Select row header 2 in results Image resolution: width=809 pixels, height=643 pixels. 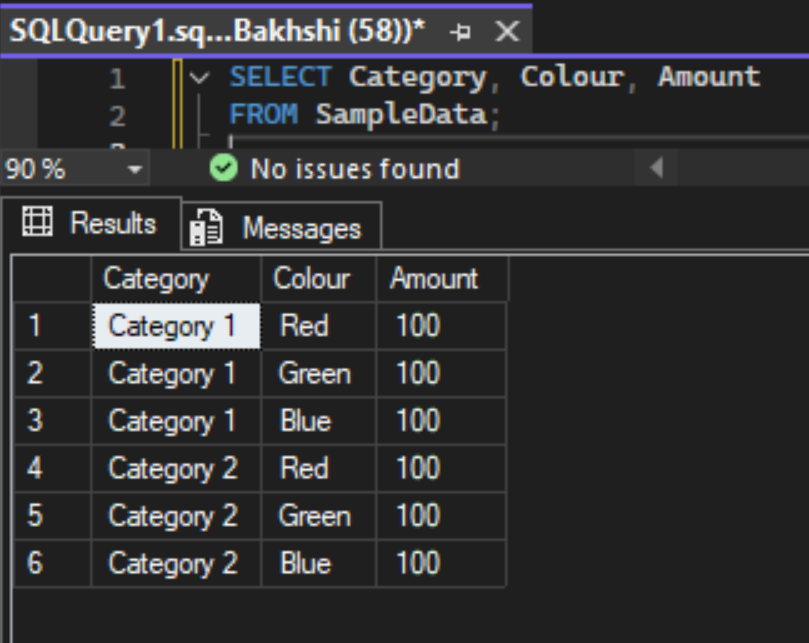pos(52,373)
